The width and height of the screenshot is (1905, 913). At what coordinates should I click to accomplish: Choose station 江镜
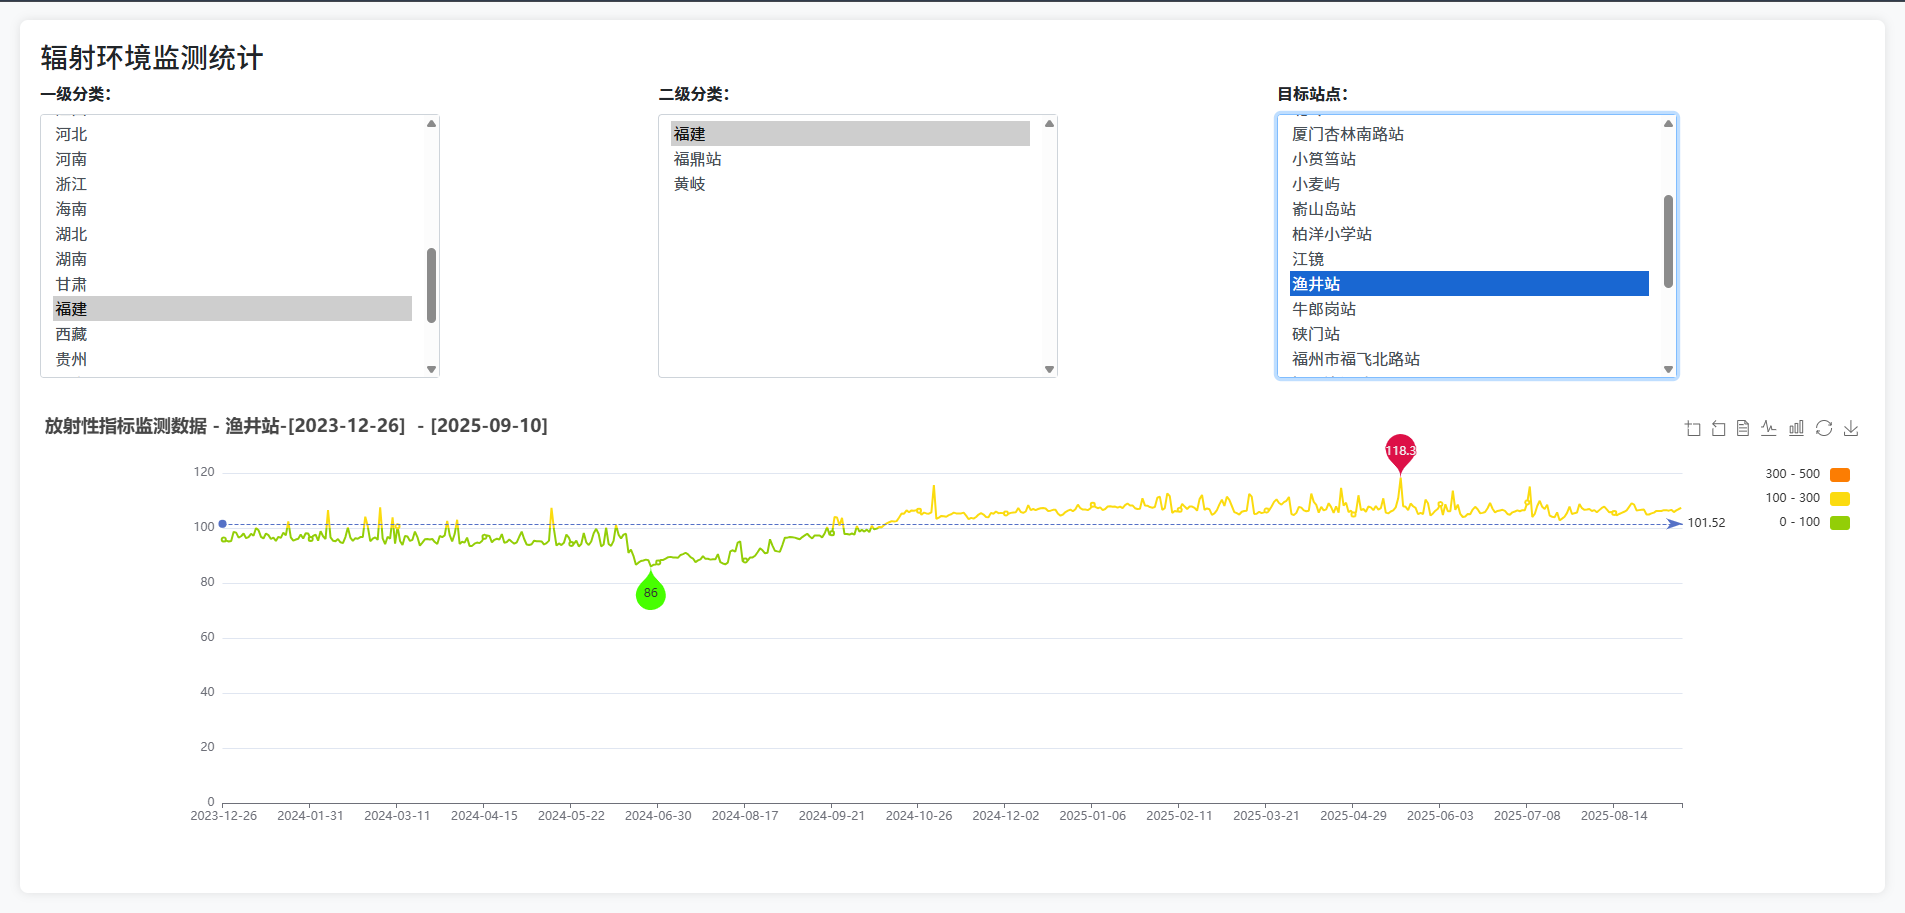point(1469,259)
